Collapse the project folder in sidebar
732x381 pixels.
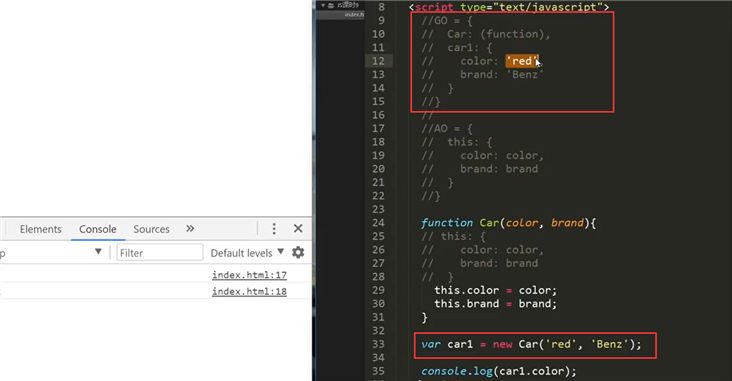tap(323, 5)
